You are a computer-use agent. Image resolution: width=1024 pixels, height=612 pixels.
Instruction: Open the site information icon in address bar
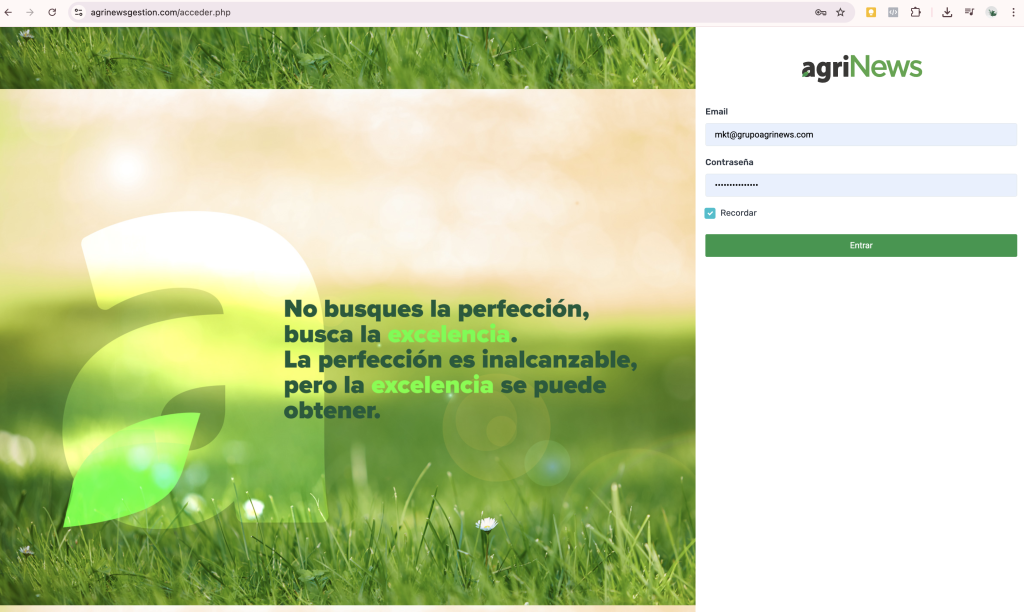pos(78,12)
